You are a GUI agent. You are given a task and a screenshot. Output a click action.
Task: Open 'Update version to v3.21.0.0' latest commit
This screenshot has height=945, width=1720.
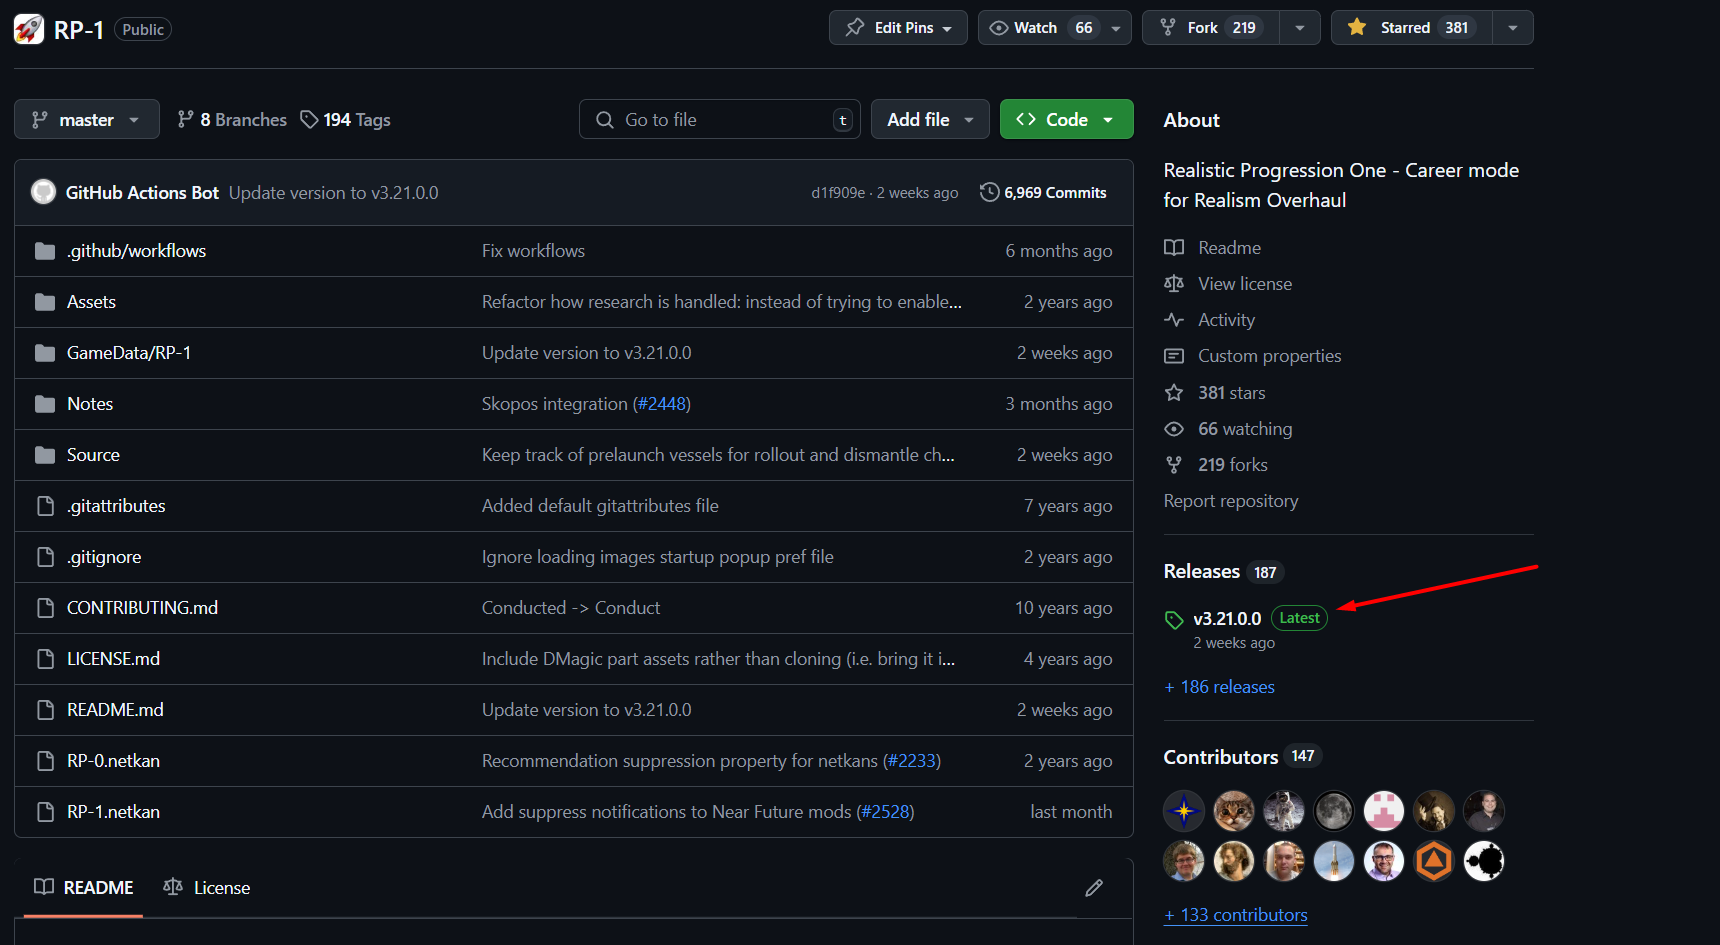coord(333,193)
